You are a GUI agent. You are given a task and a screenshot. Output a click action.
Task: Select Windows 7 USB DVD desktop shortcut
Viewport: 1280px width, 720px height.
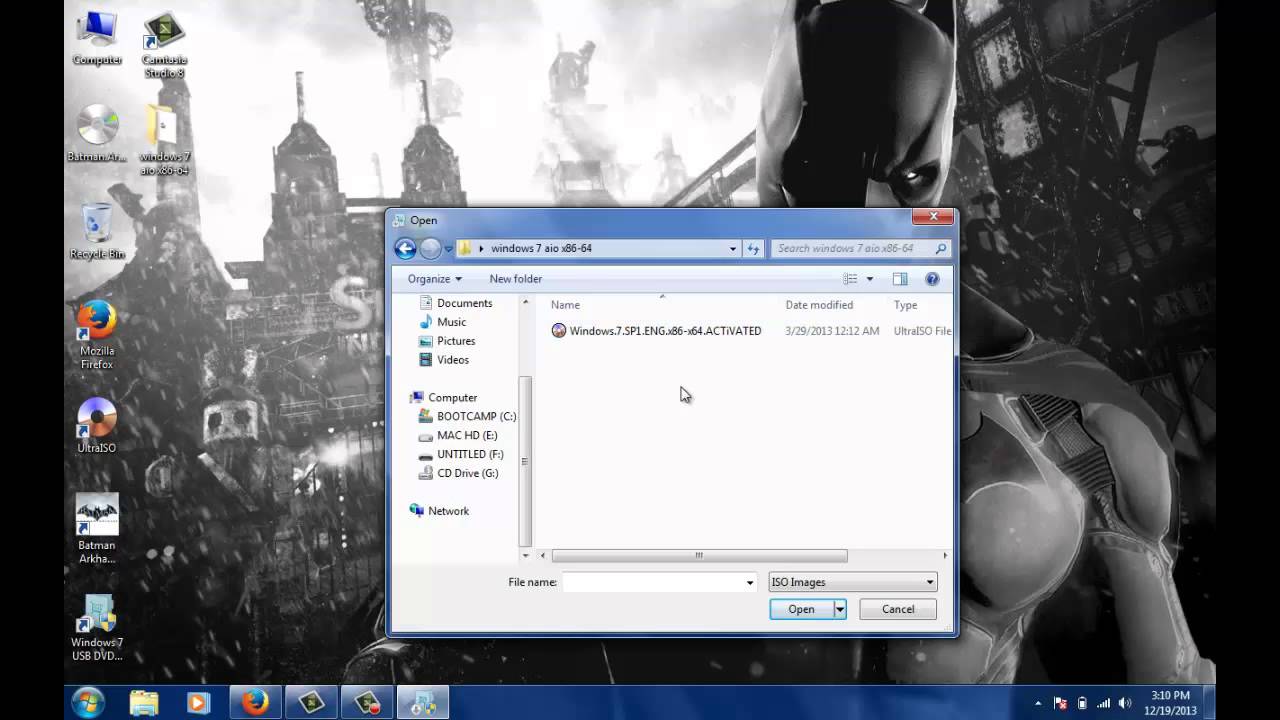97,628
